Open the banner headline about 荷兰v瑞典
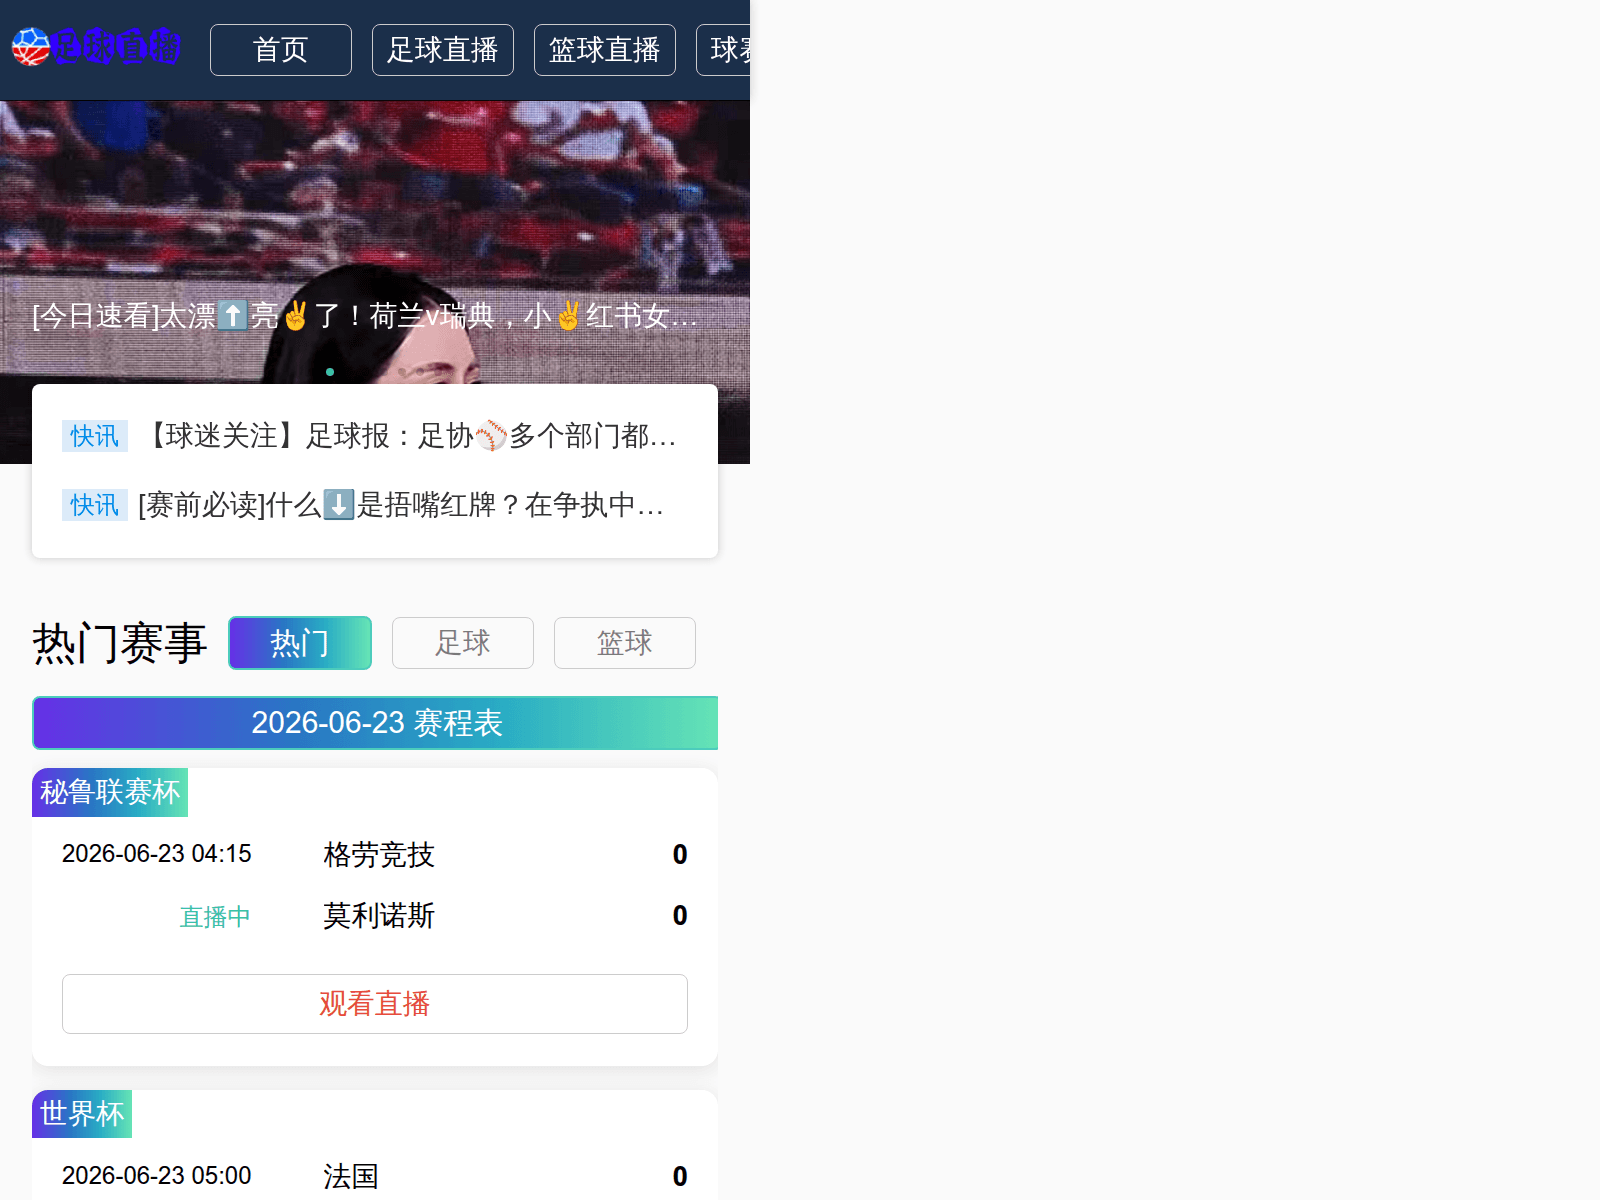 (365, 316)
